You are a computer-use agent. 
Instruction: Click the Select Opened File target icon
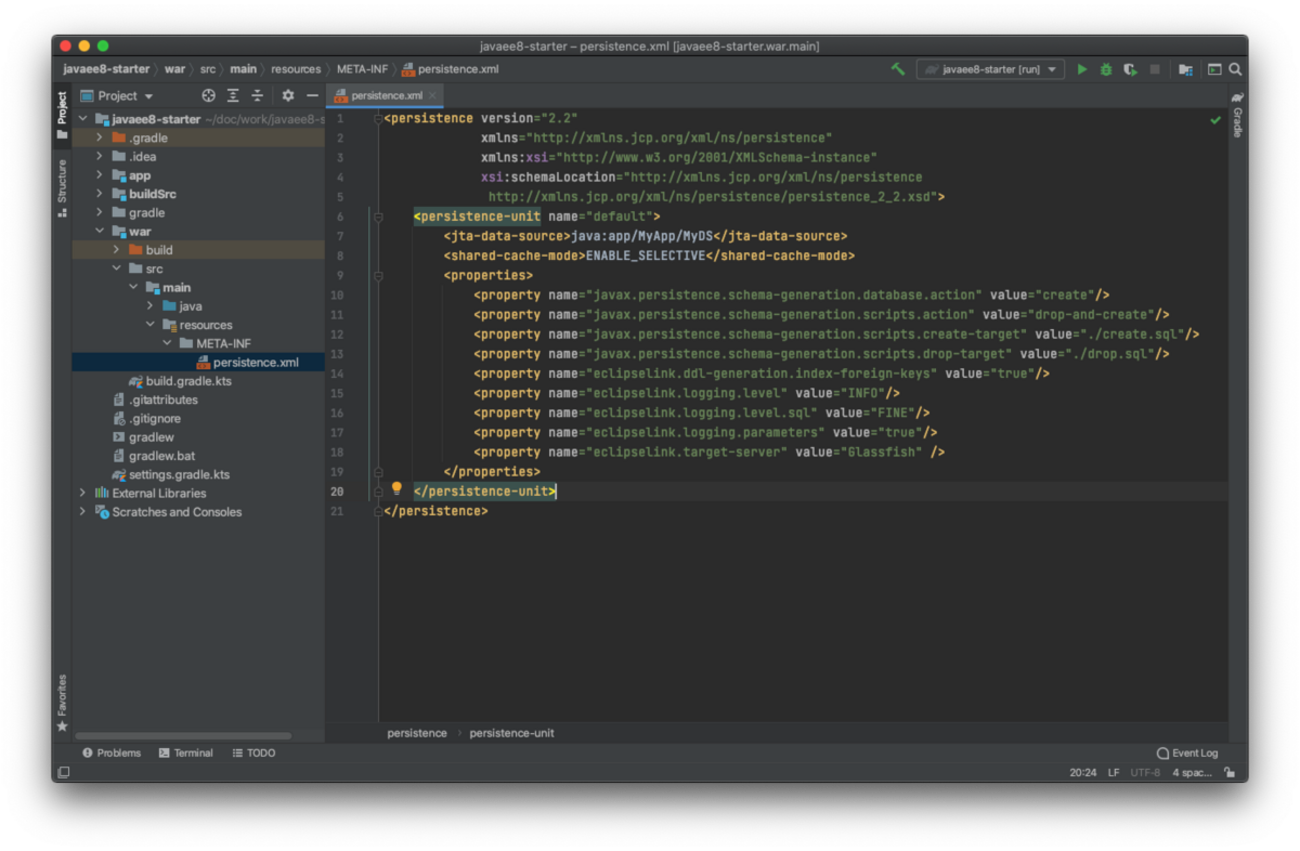click(x=208, y=96)
